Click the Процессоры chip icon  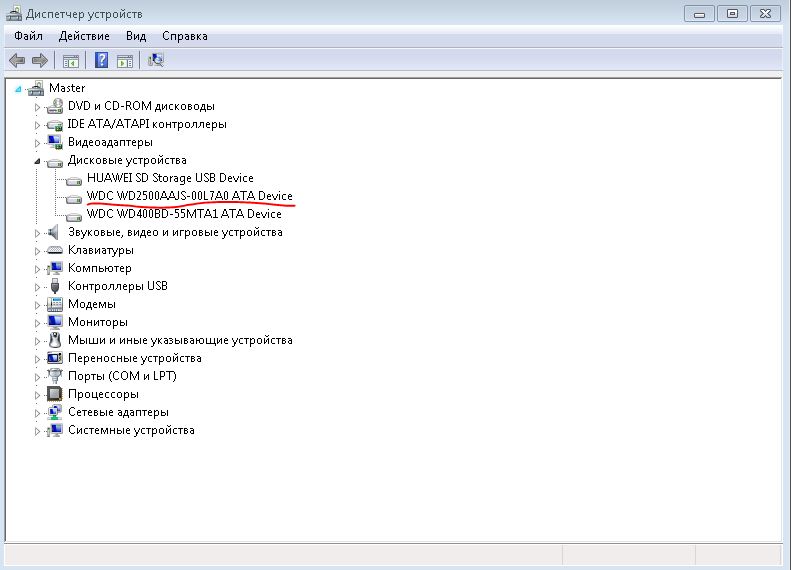pos(54,394)
